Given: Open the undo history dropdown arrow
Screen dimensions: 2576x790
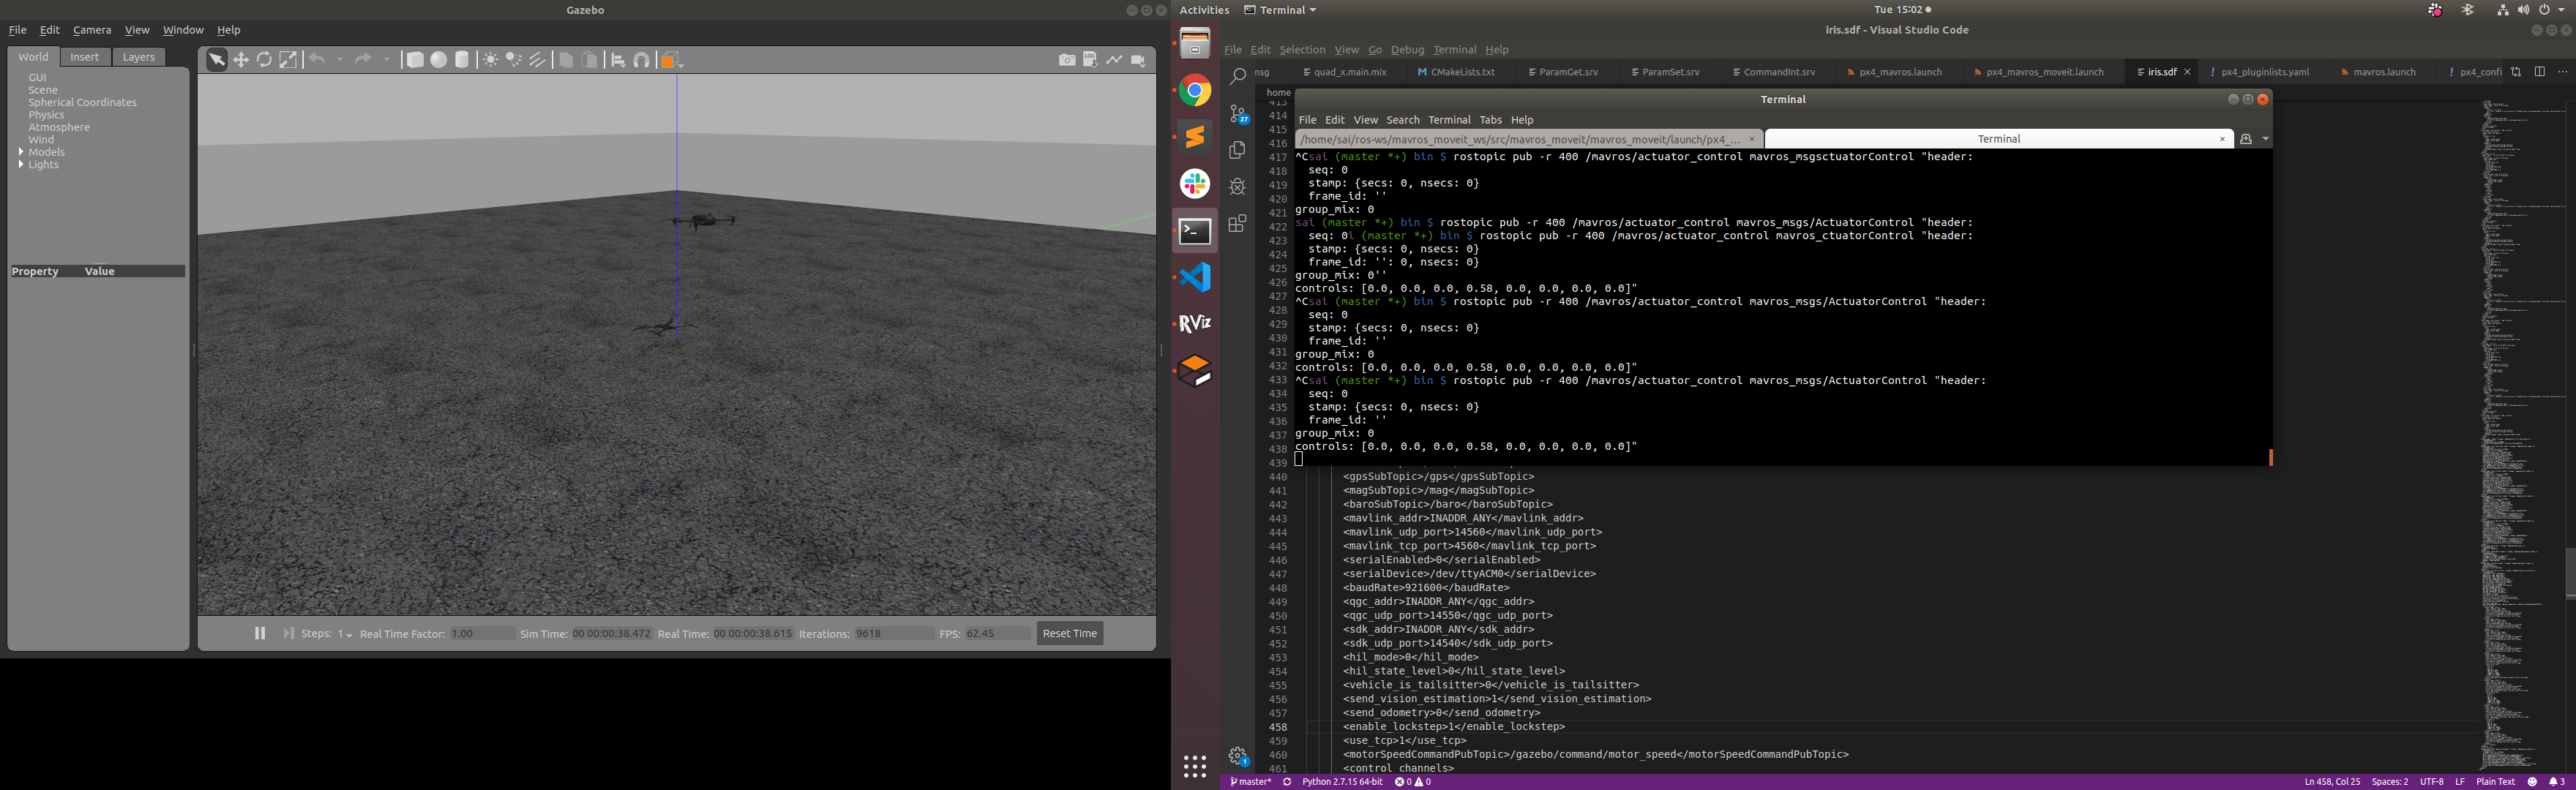Looking at the screenshot, I should click(x=340, y=59).
